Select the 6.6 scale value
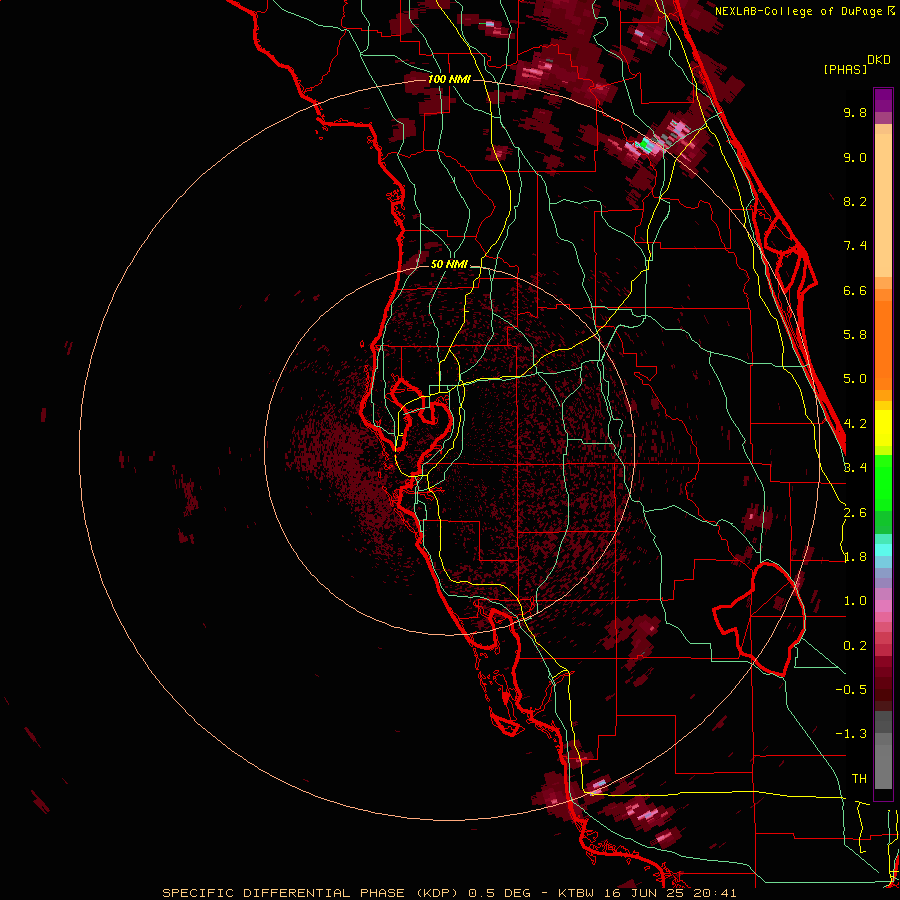 855,290
